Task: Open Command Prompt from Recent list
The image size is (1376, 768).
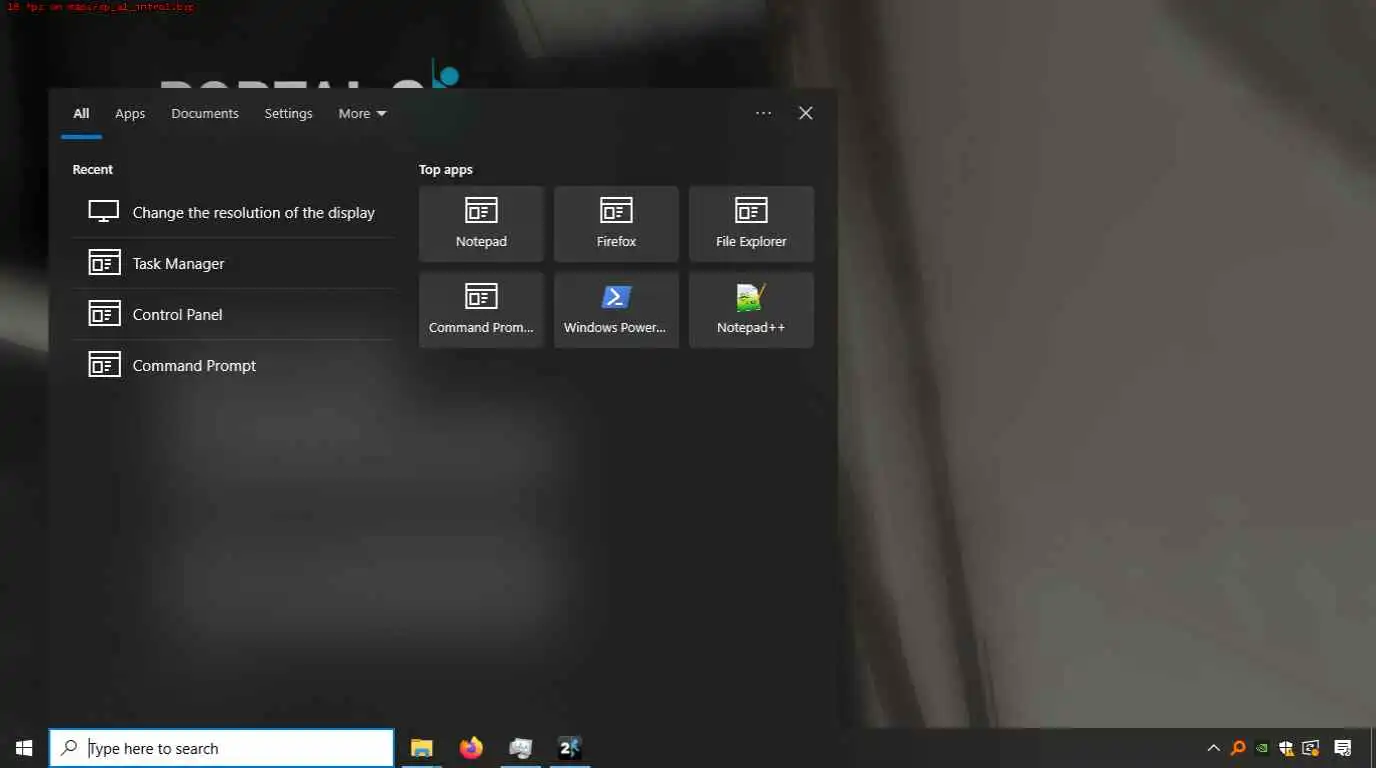Action: click(233, 365)
